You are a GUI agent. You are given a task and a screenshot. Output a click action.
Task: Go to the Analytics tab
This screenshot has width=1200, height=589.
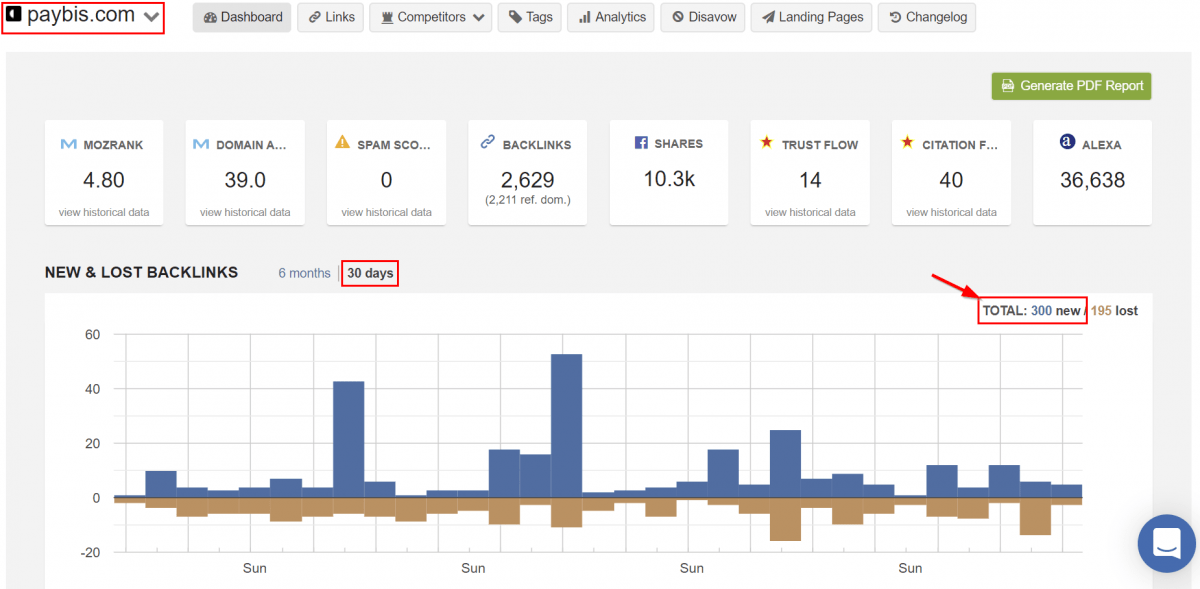[x=611, y=17]
